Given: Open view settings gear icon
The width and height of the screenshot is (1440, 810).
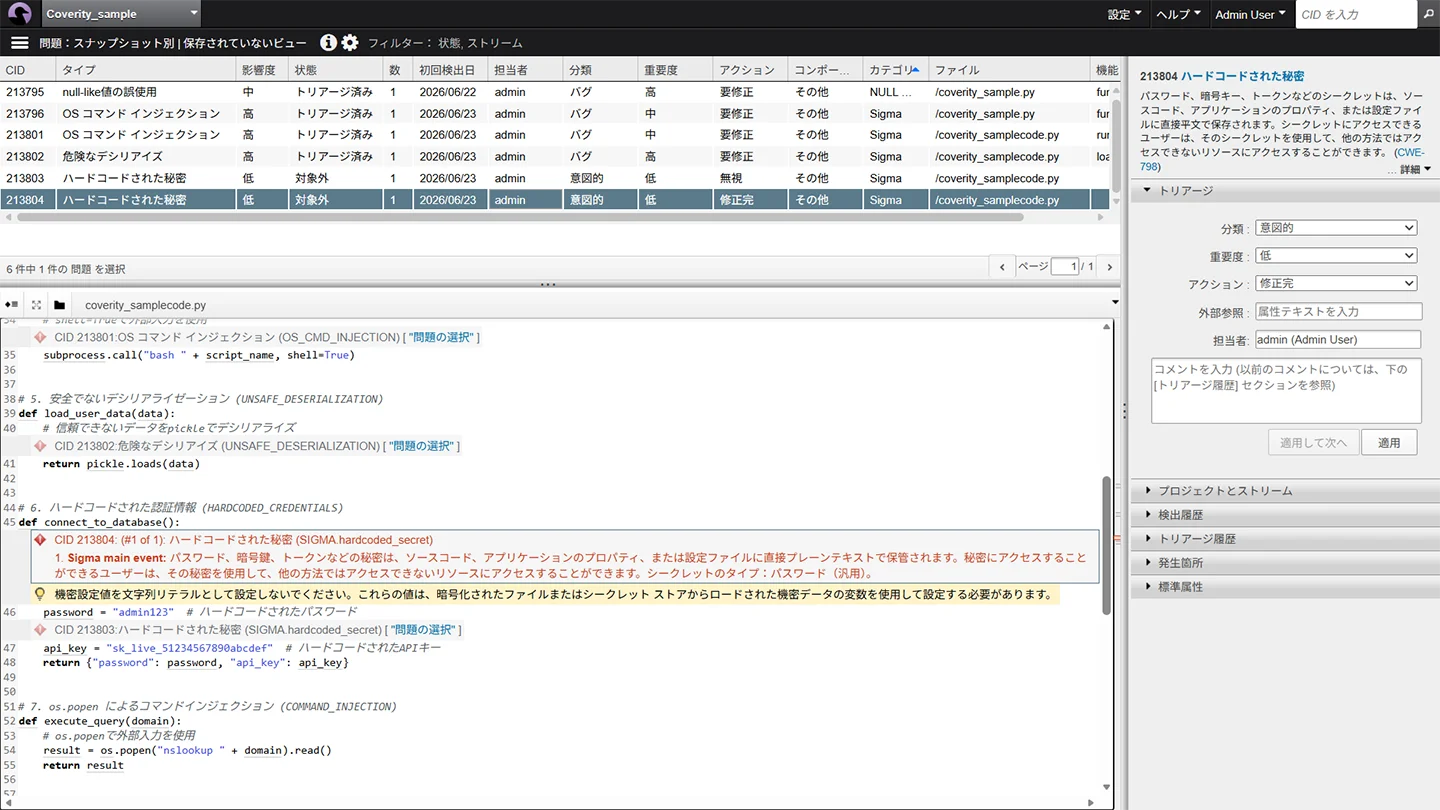Looking at the screenshot, I should coord(350,43).
